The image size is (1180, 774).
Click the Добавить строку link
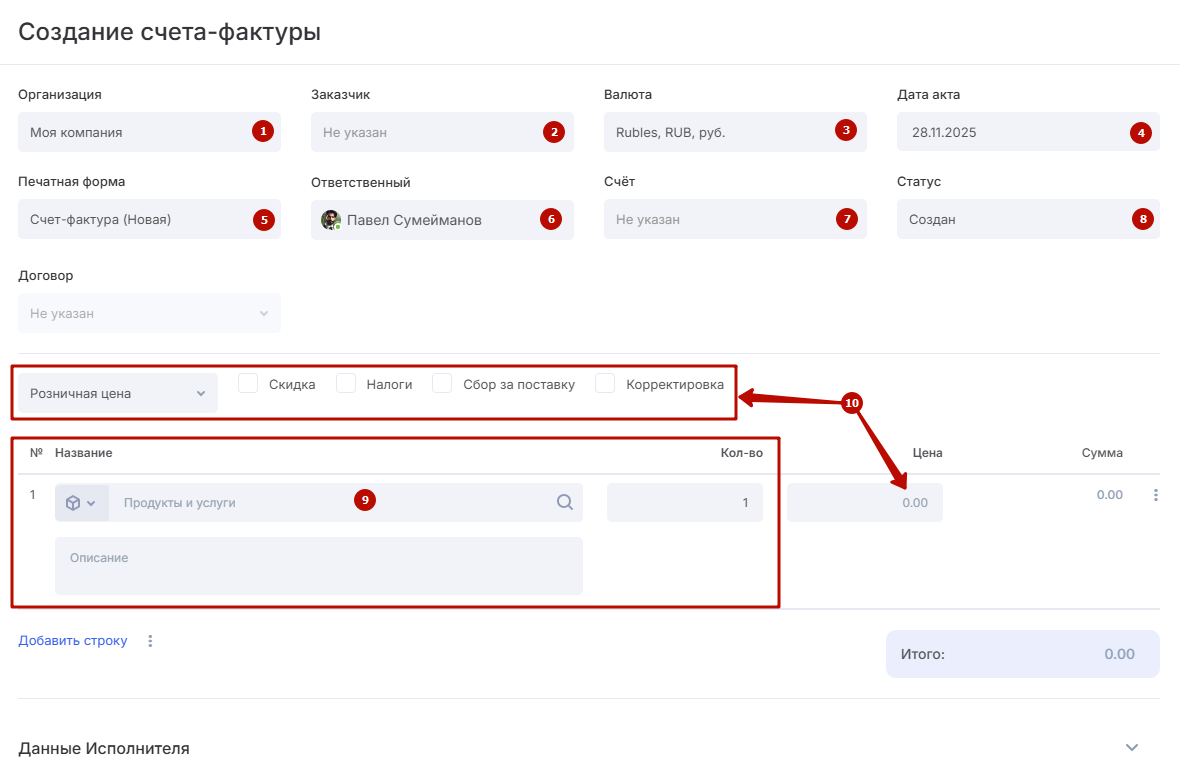tap(73, 641)
